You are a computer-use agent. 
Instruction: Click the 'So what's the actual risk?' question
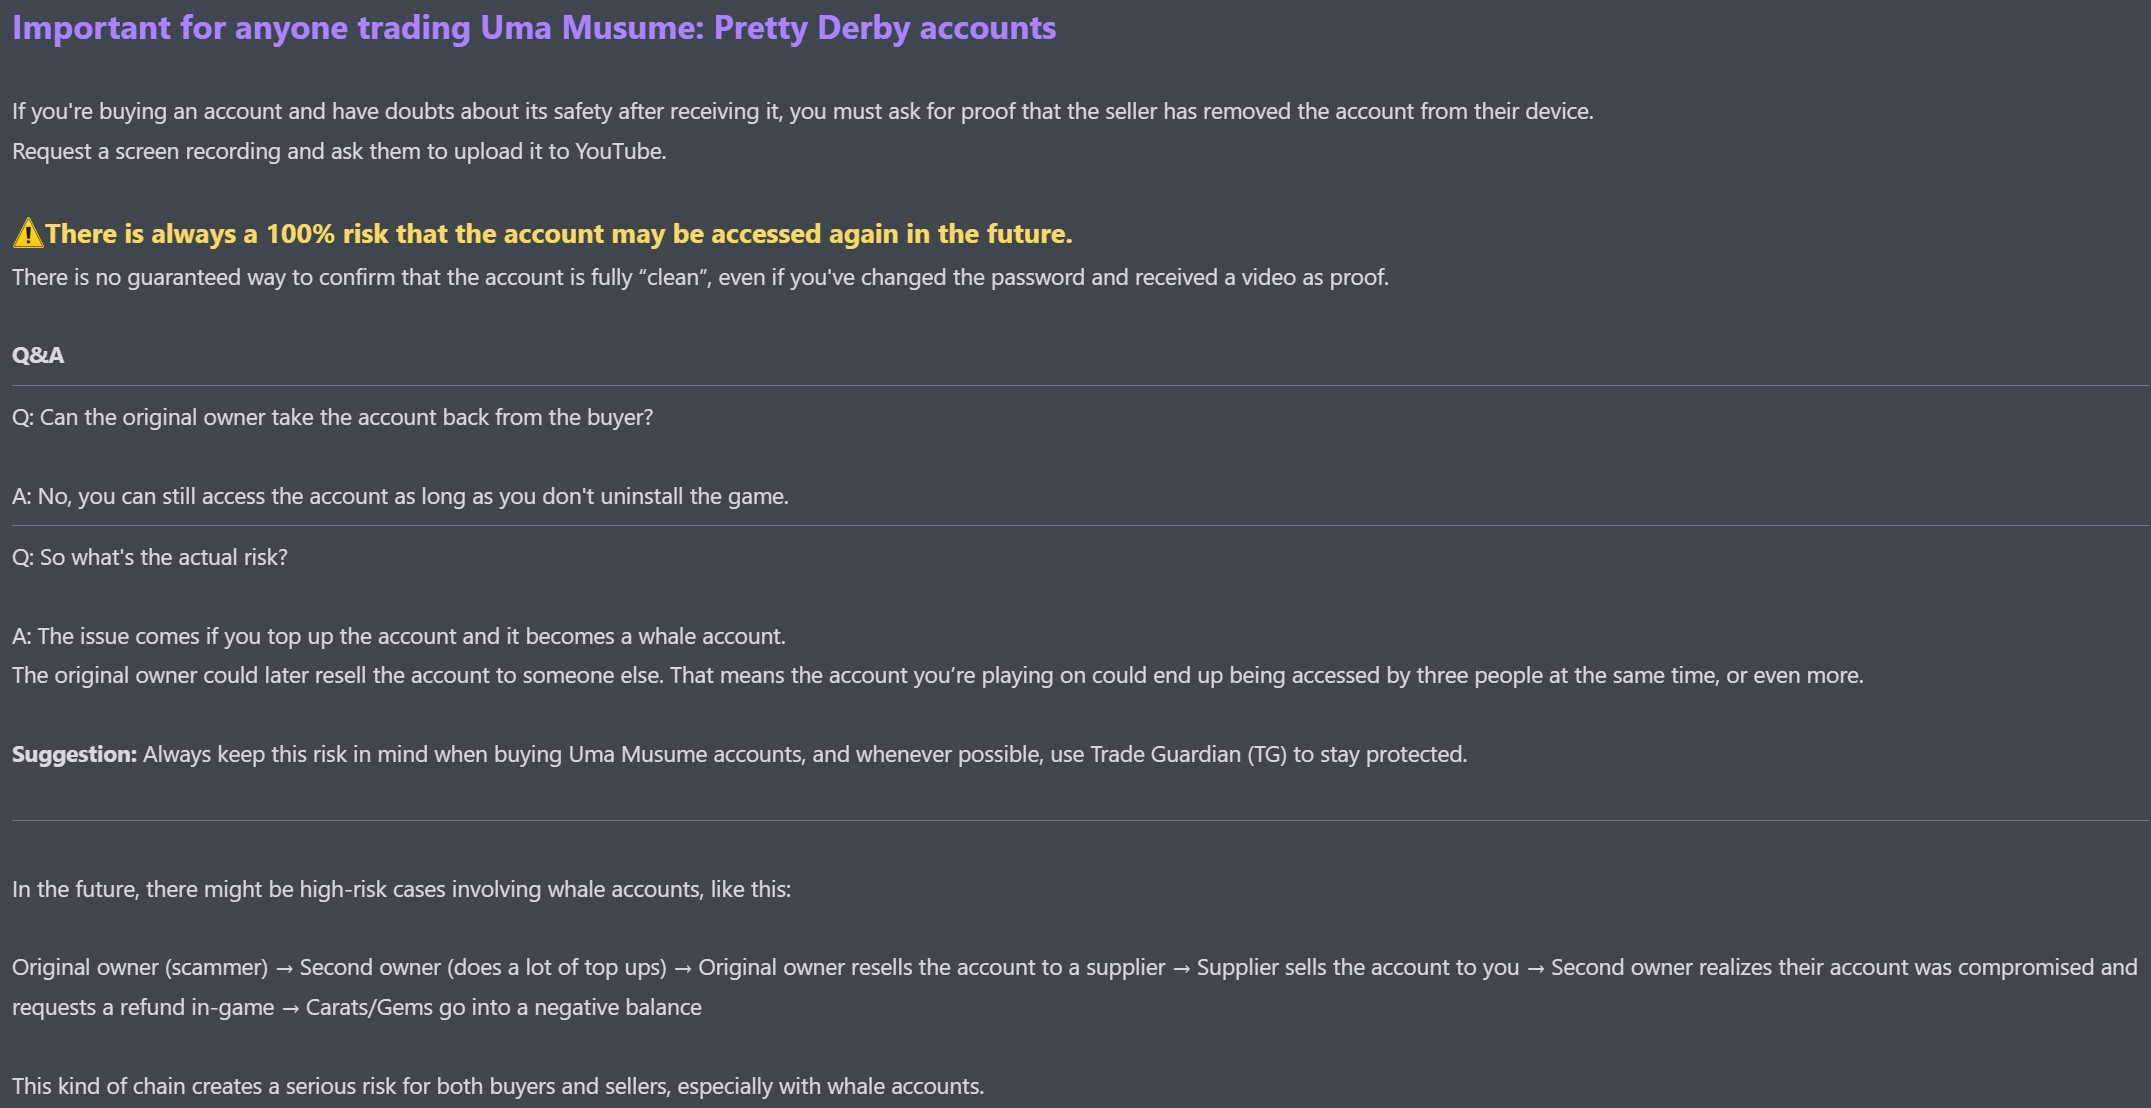pyautogui.click(x=150, y=558)
